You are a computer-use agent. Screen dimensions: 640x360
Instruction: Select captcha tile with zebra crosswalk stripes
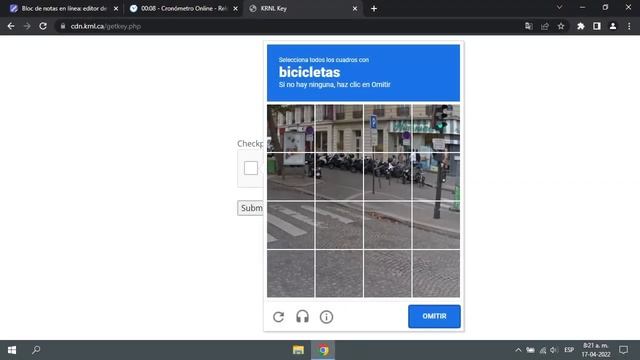[x=291, y=225]
